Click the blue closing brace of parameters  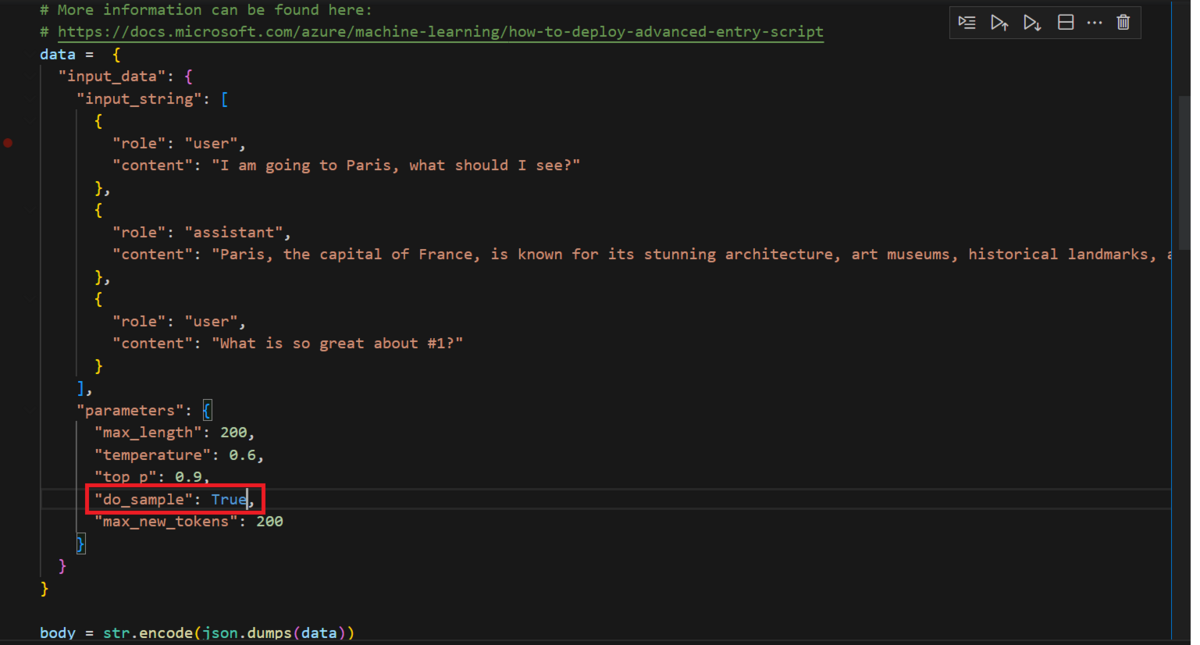pyautogui.click(x=81, y=544)
